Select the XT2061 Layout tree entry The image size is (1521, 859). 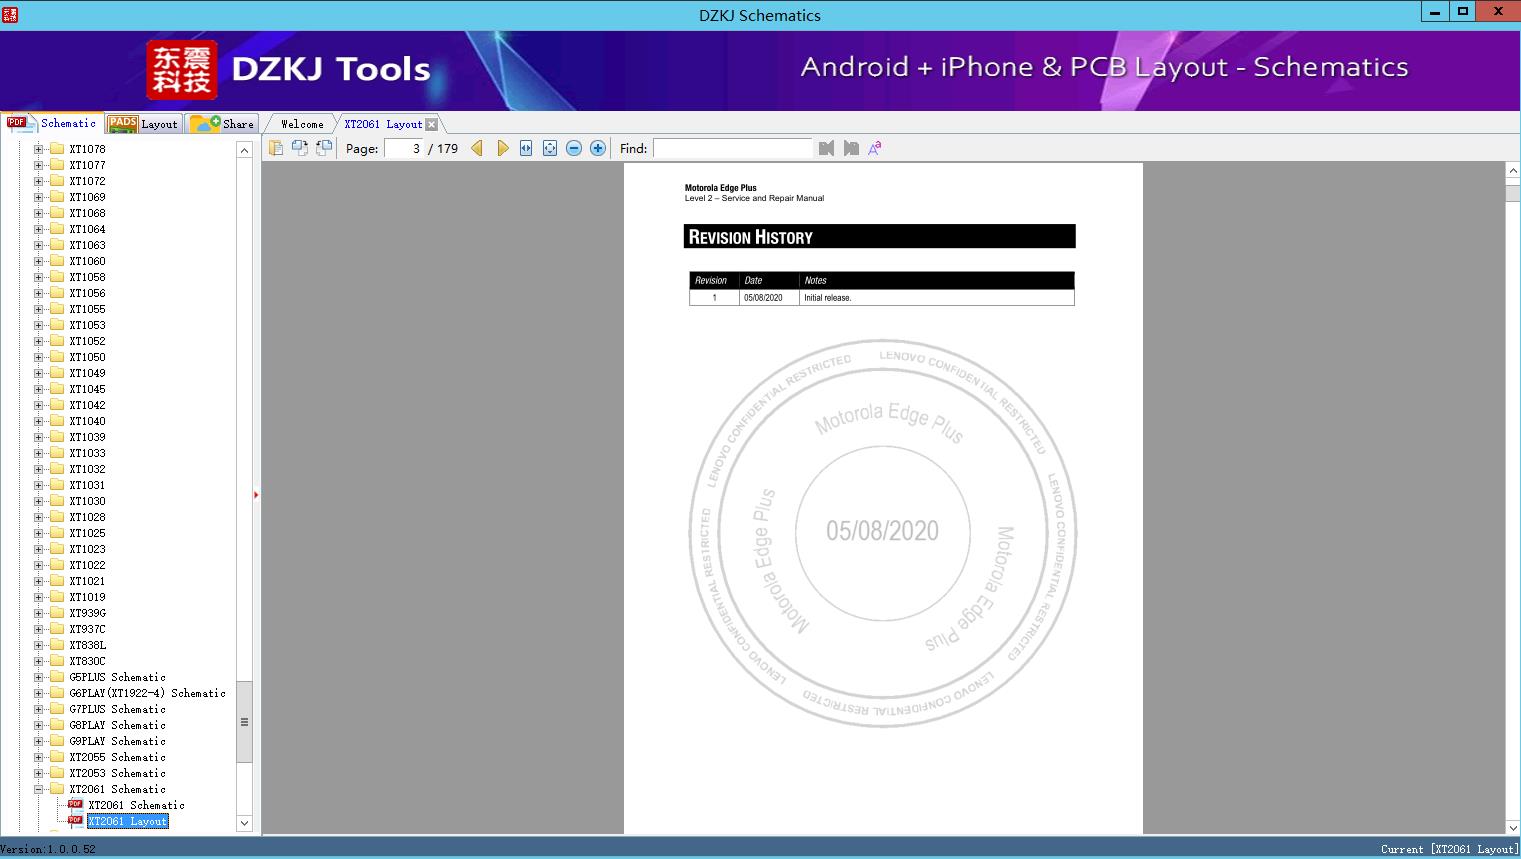point(128,821)
